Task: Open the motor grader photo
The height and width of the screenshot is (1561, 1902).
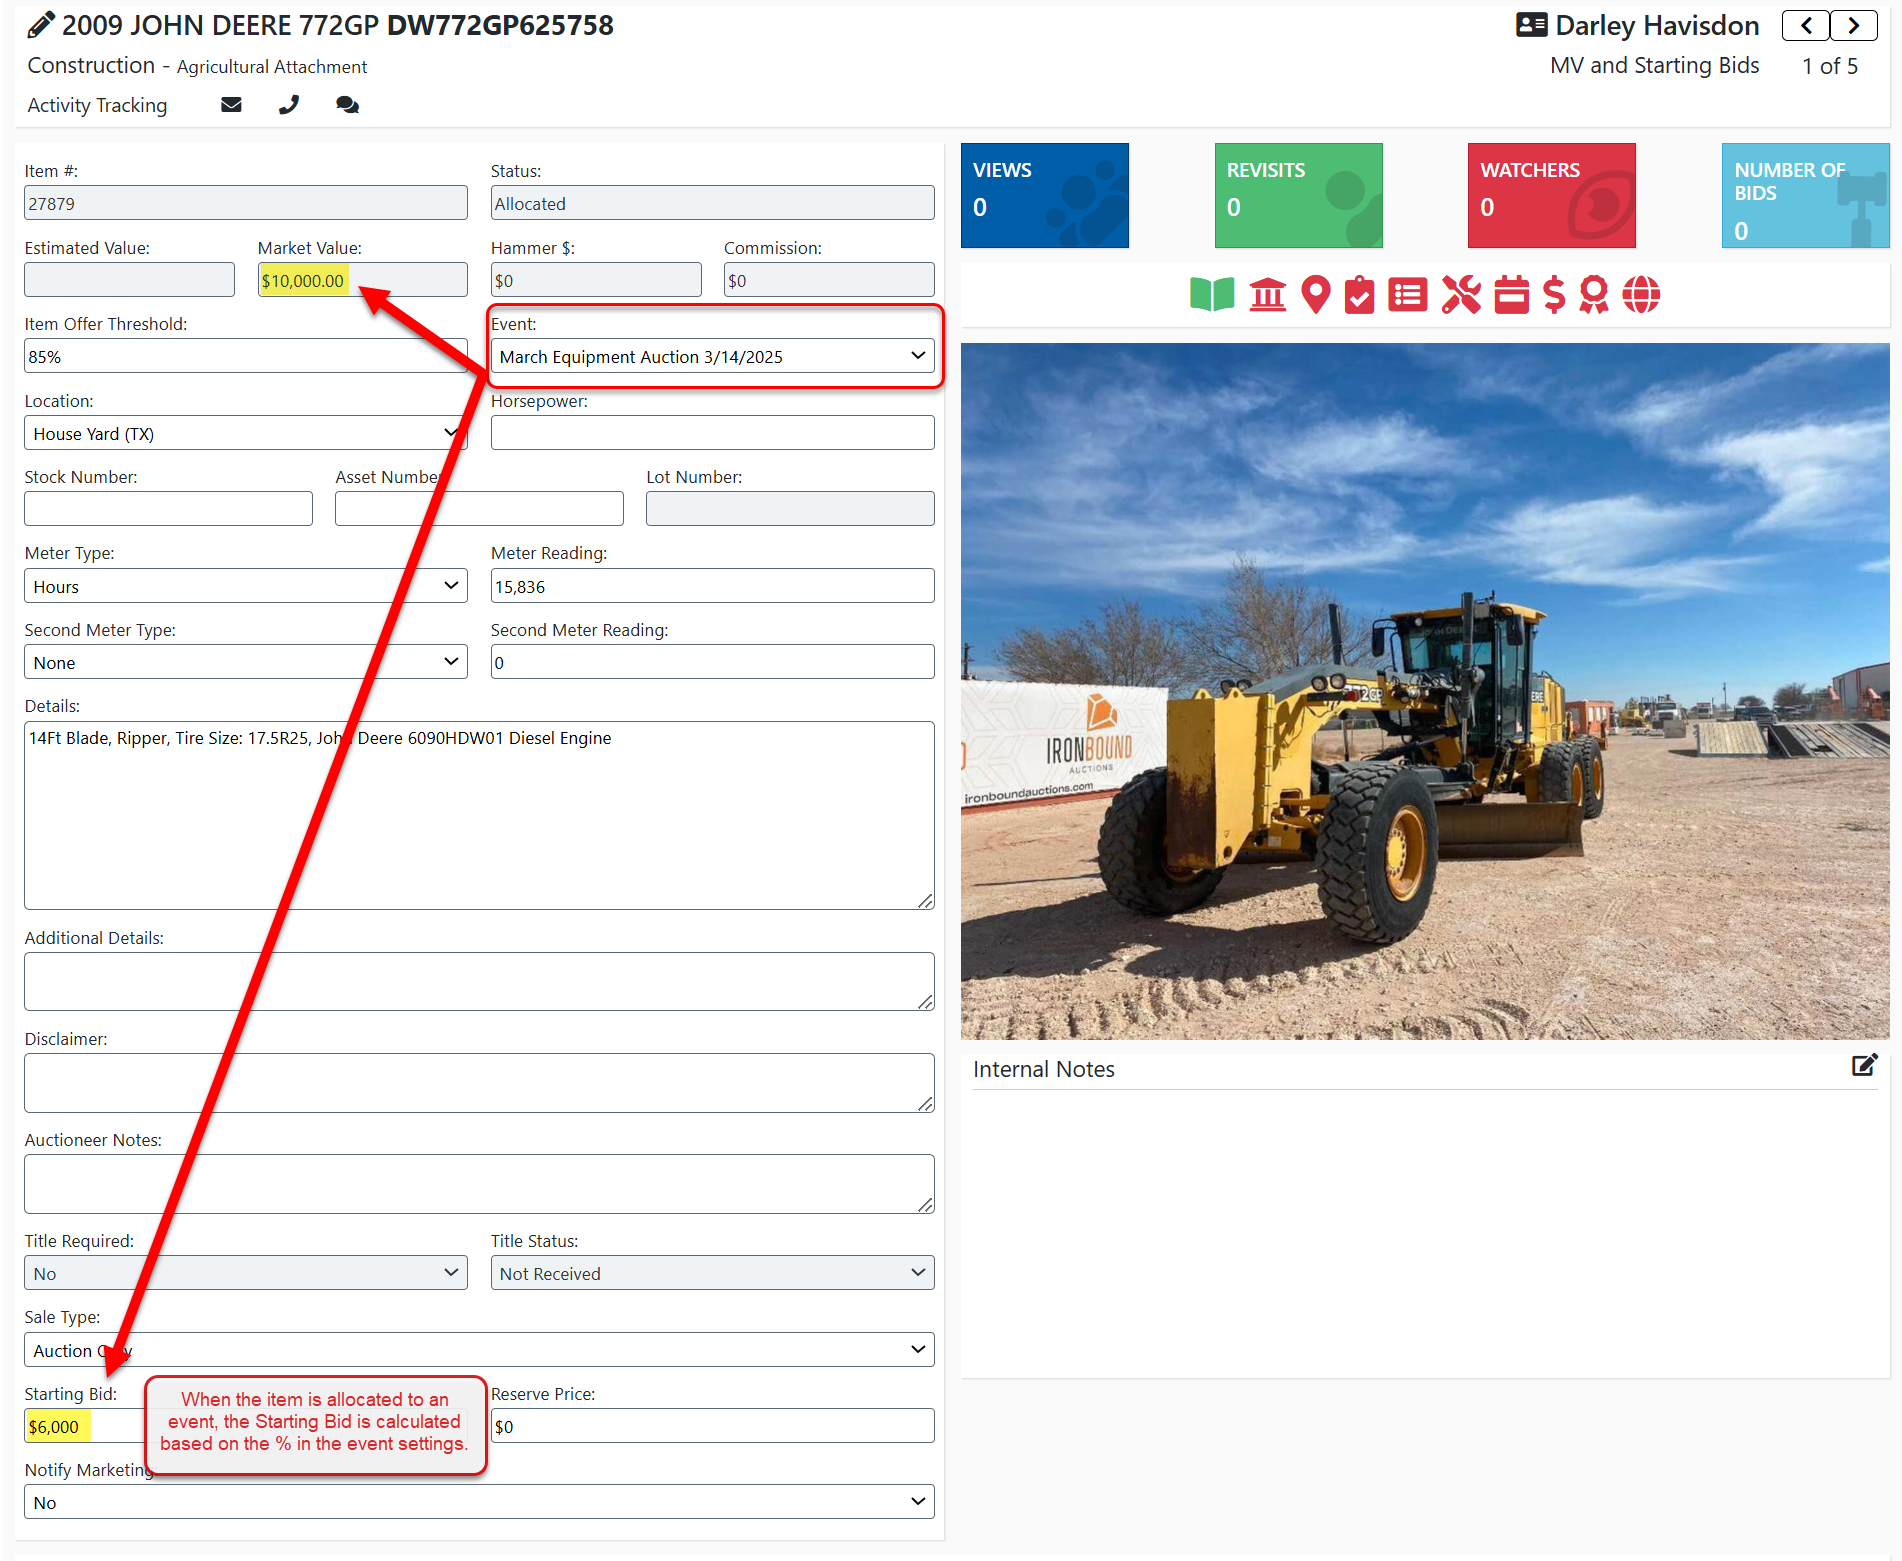Action: [x=1425, y=691]
